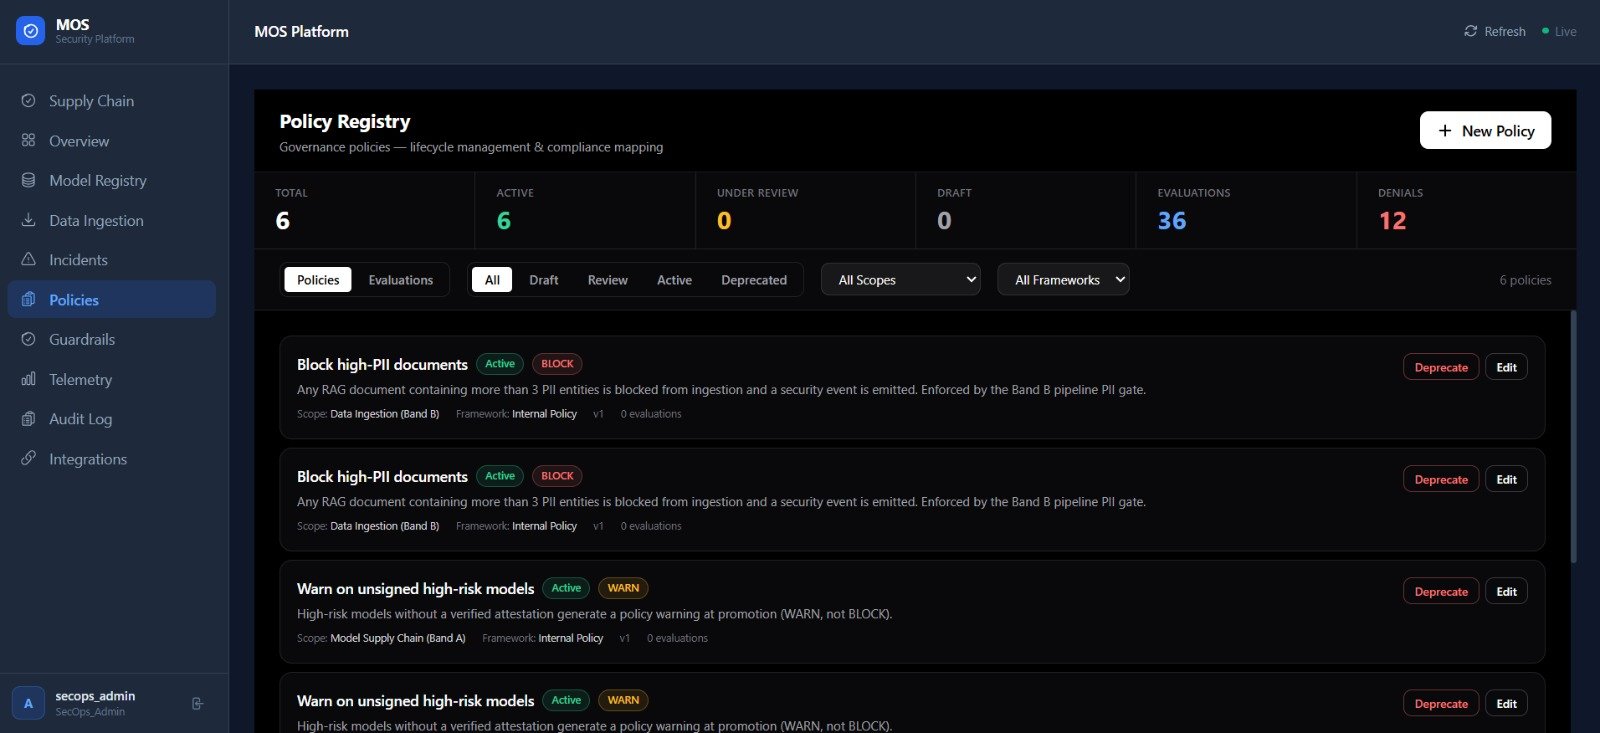Open the All Frameworks dropdown

(x=1064, y=280)
